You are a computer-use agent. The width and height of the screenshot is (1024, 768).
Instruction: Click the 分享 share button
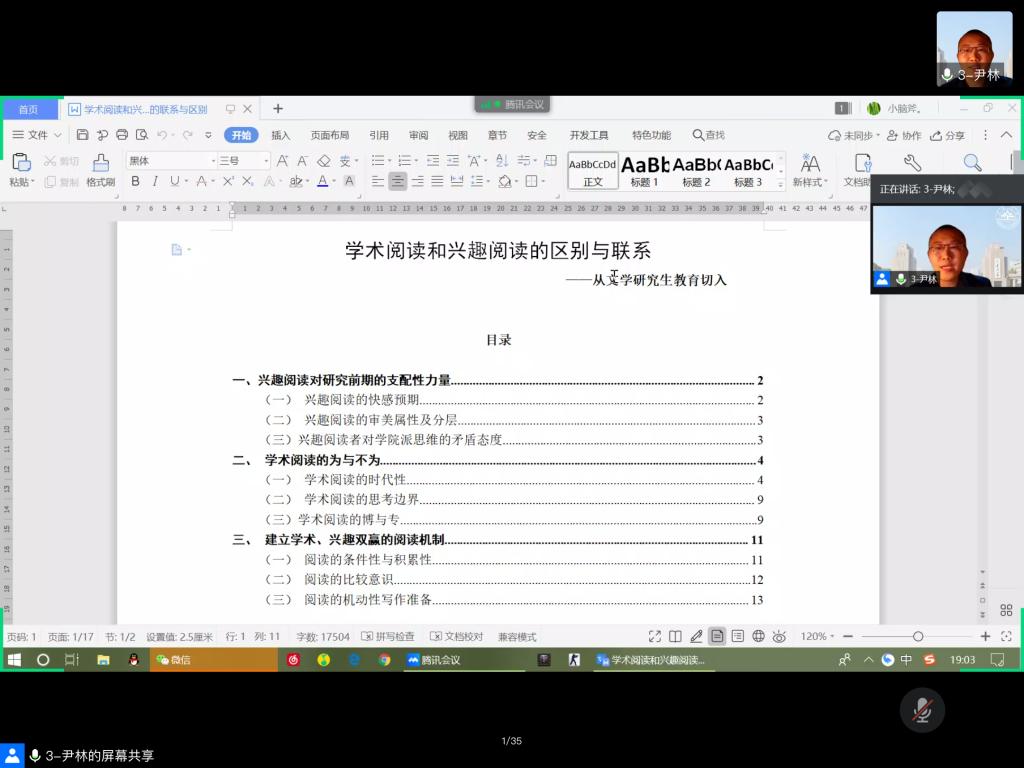tap(948, 135)
